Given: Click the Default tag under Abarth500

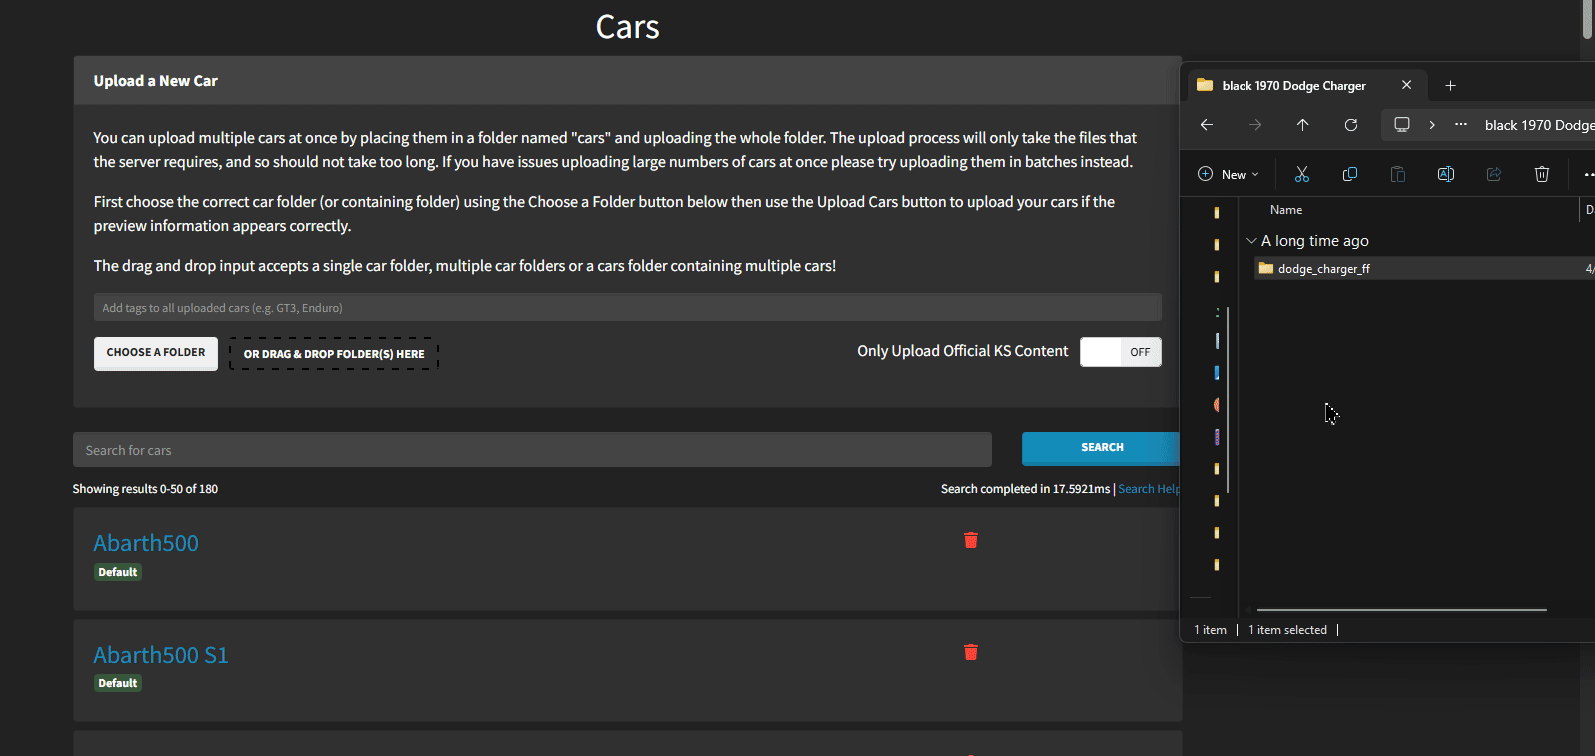Looking at the screenshot, I should click(x=118, y=572).
